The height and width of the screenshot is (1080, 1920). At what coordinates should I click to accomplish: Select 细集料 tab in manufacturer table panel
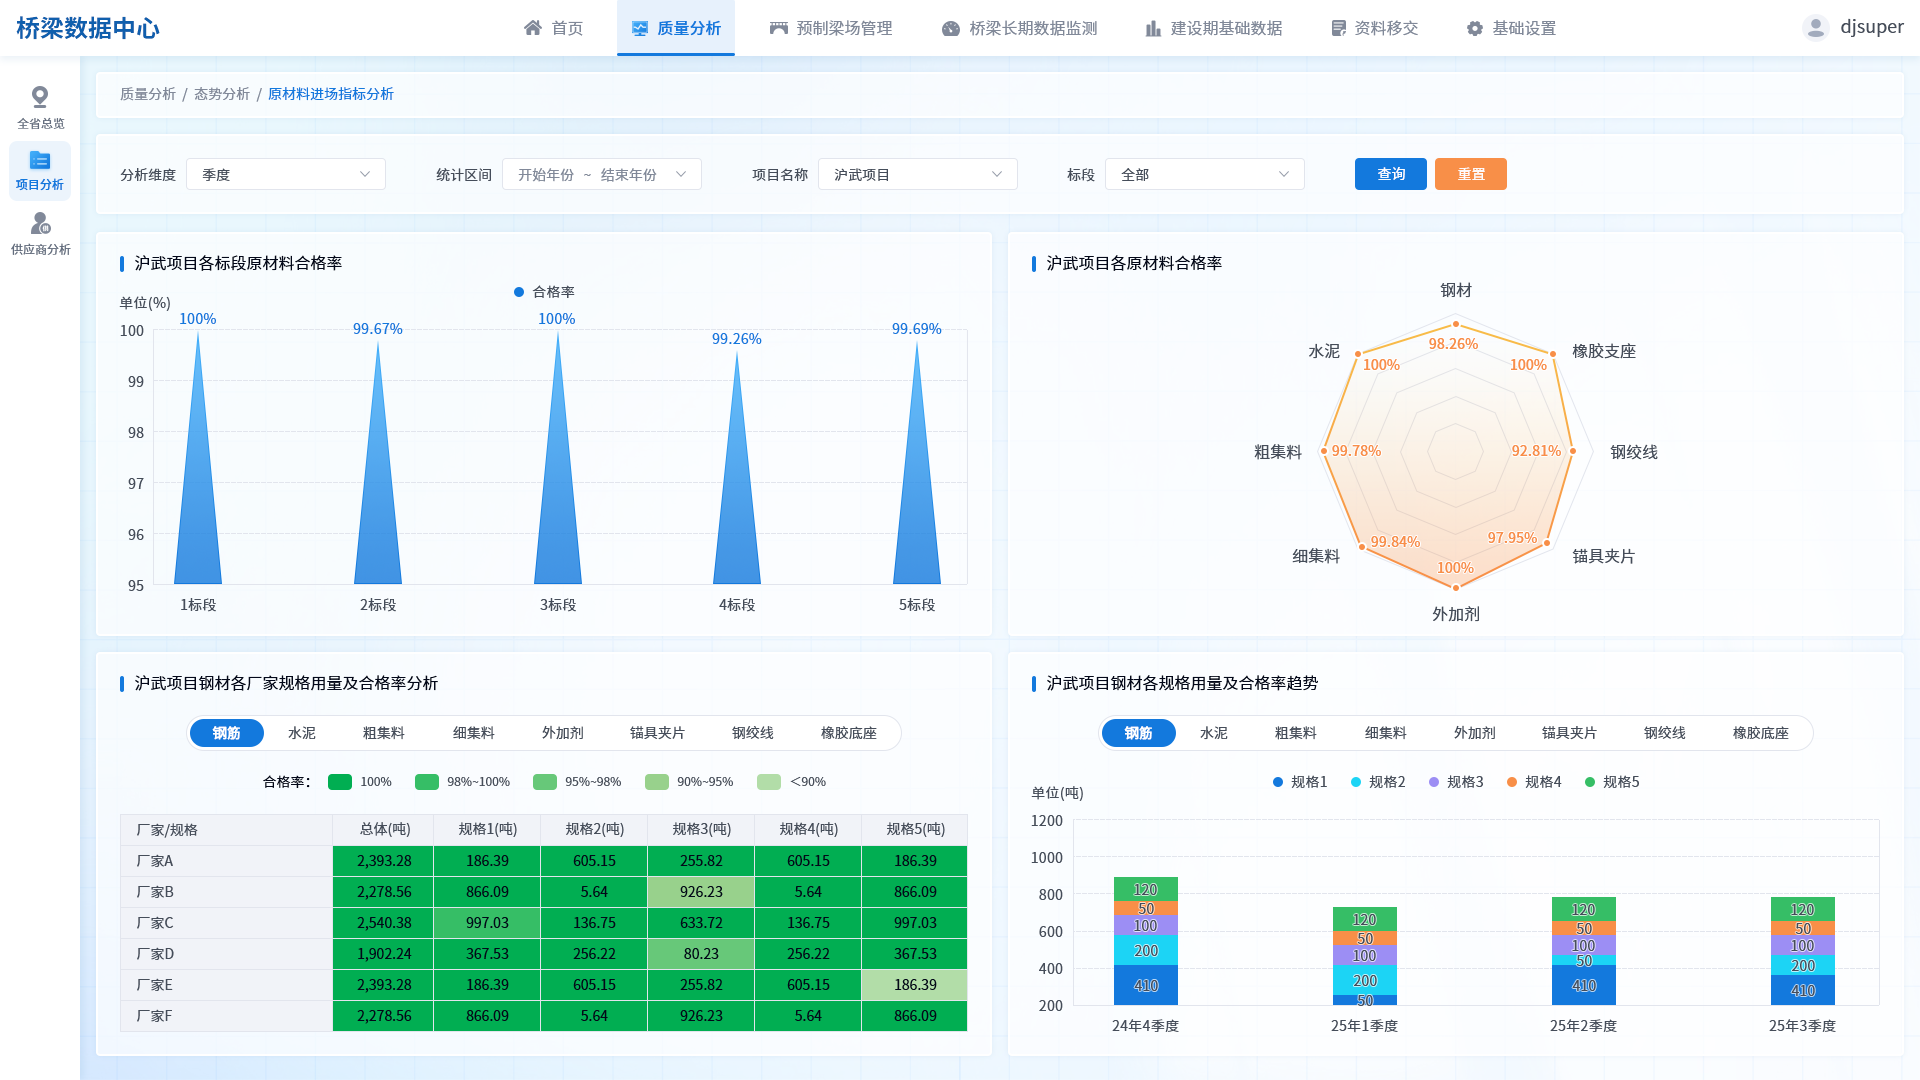[x=474, y=733]
